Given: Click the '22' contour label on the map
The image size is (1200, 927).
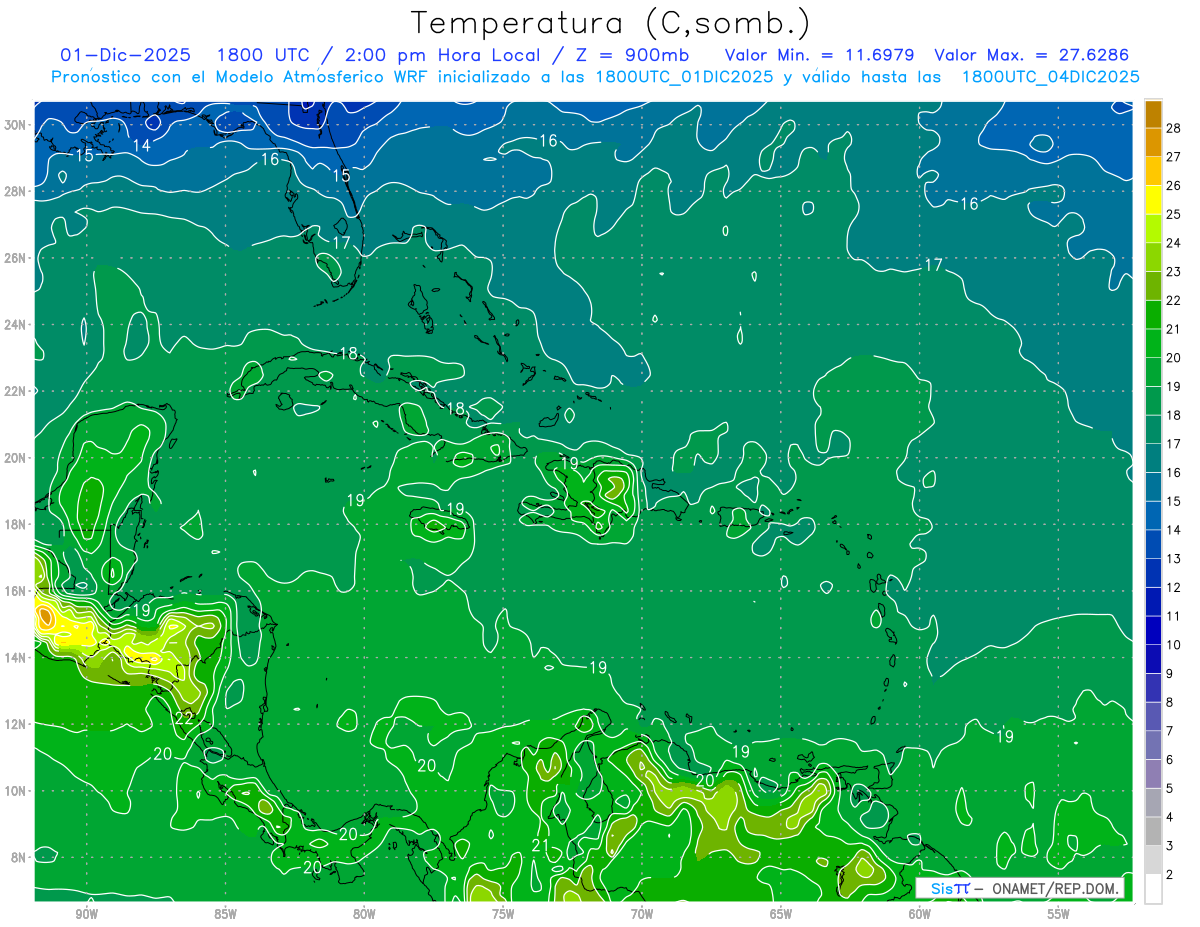Looking at the screenshot, I should (184, 718).
